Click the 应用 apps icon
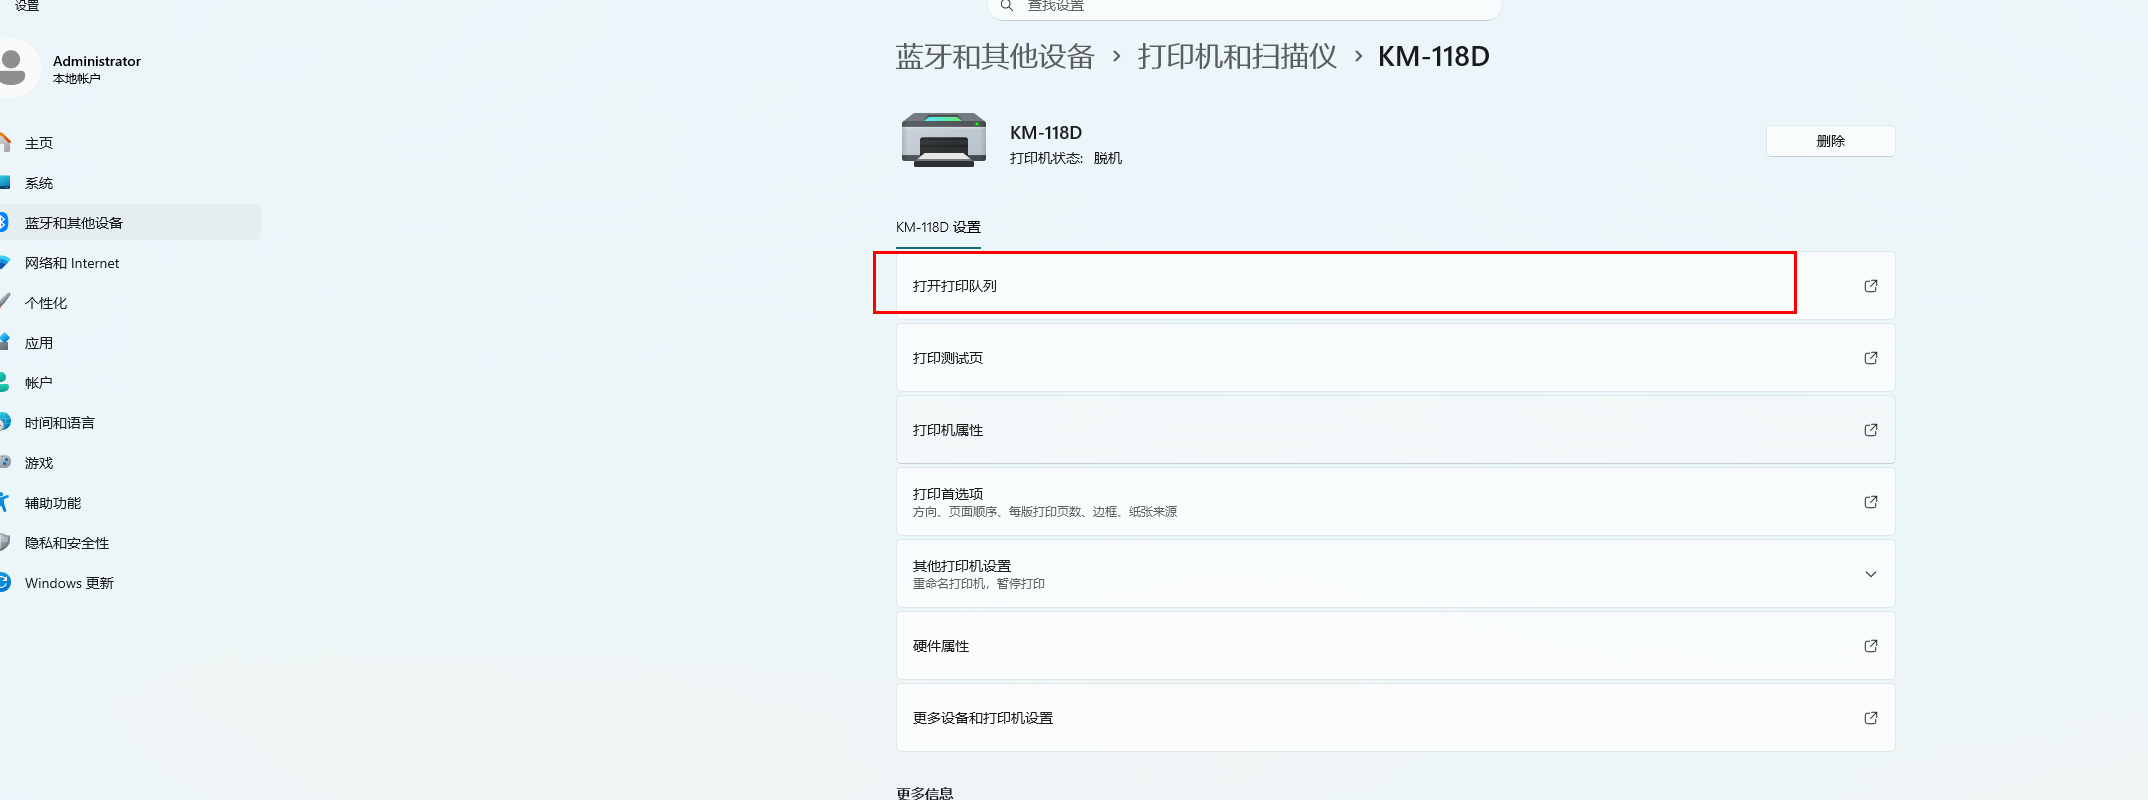 [x=5, y=342]
